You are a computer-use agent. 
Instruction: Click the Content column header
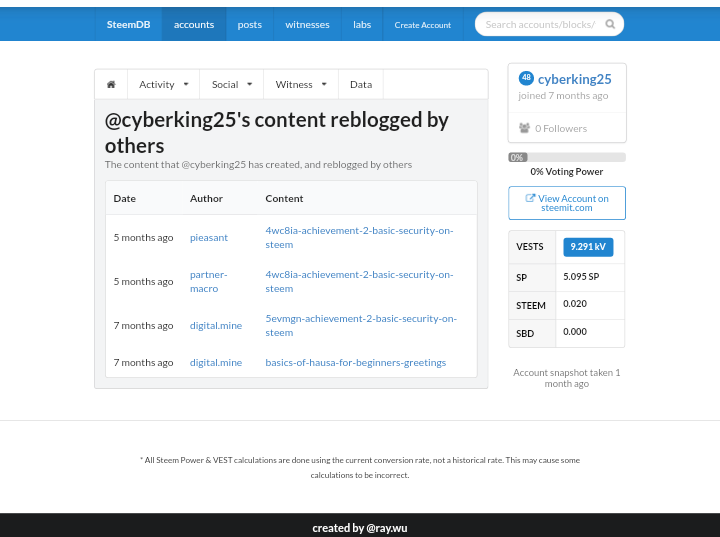[284, 198]
